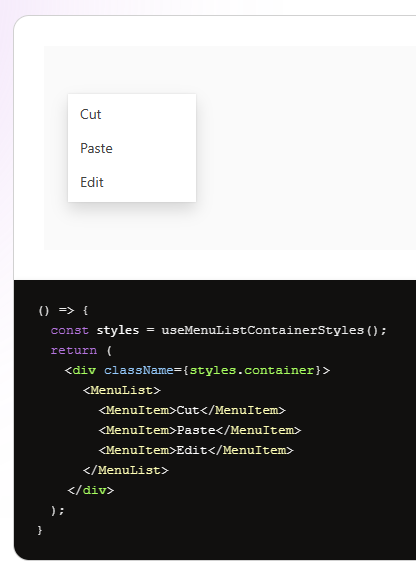The width and height of the screenshot is (416, 571).
Task: Choose Paste from the menu list
Action: (x=132, y=148)
